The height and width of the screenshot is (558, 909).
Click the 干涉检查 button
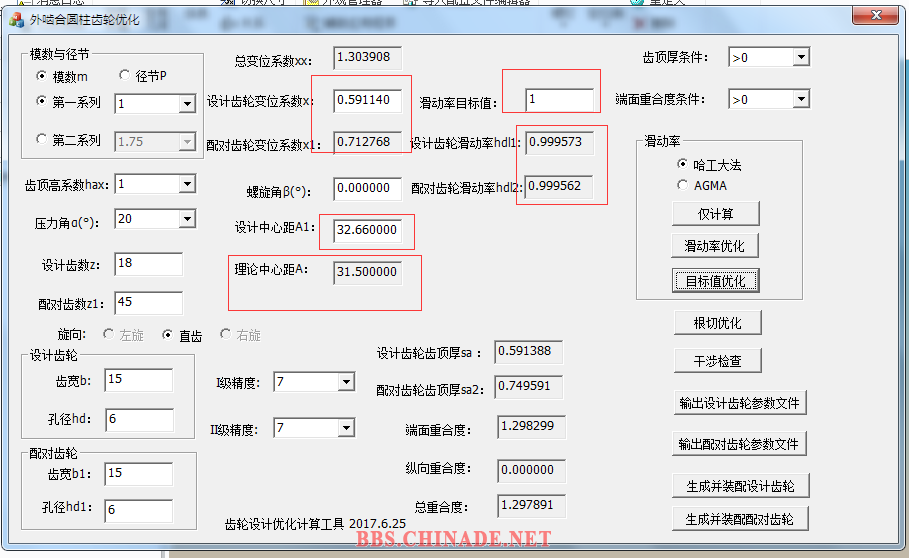(718, 361)
